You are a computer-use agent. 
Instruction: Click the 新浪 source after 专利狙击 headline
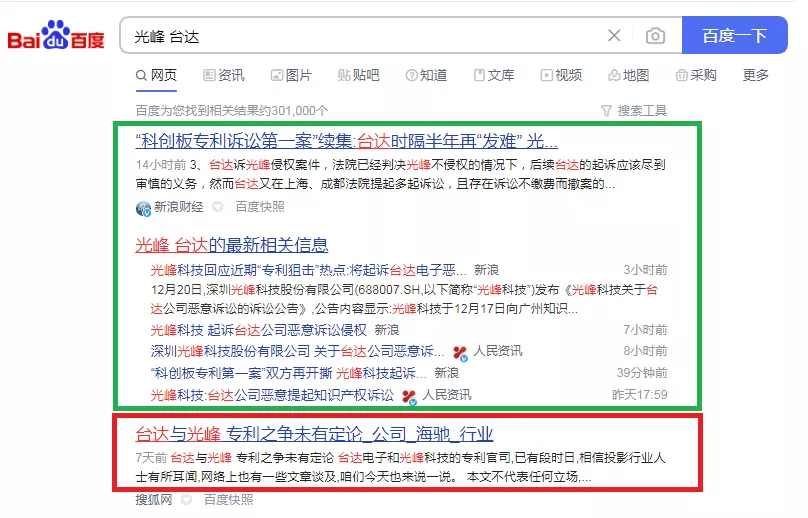point(486,270)
